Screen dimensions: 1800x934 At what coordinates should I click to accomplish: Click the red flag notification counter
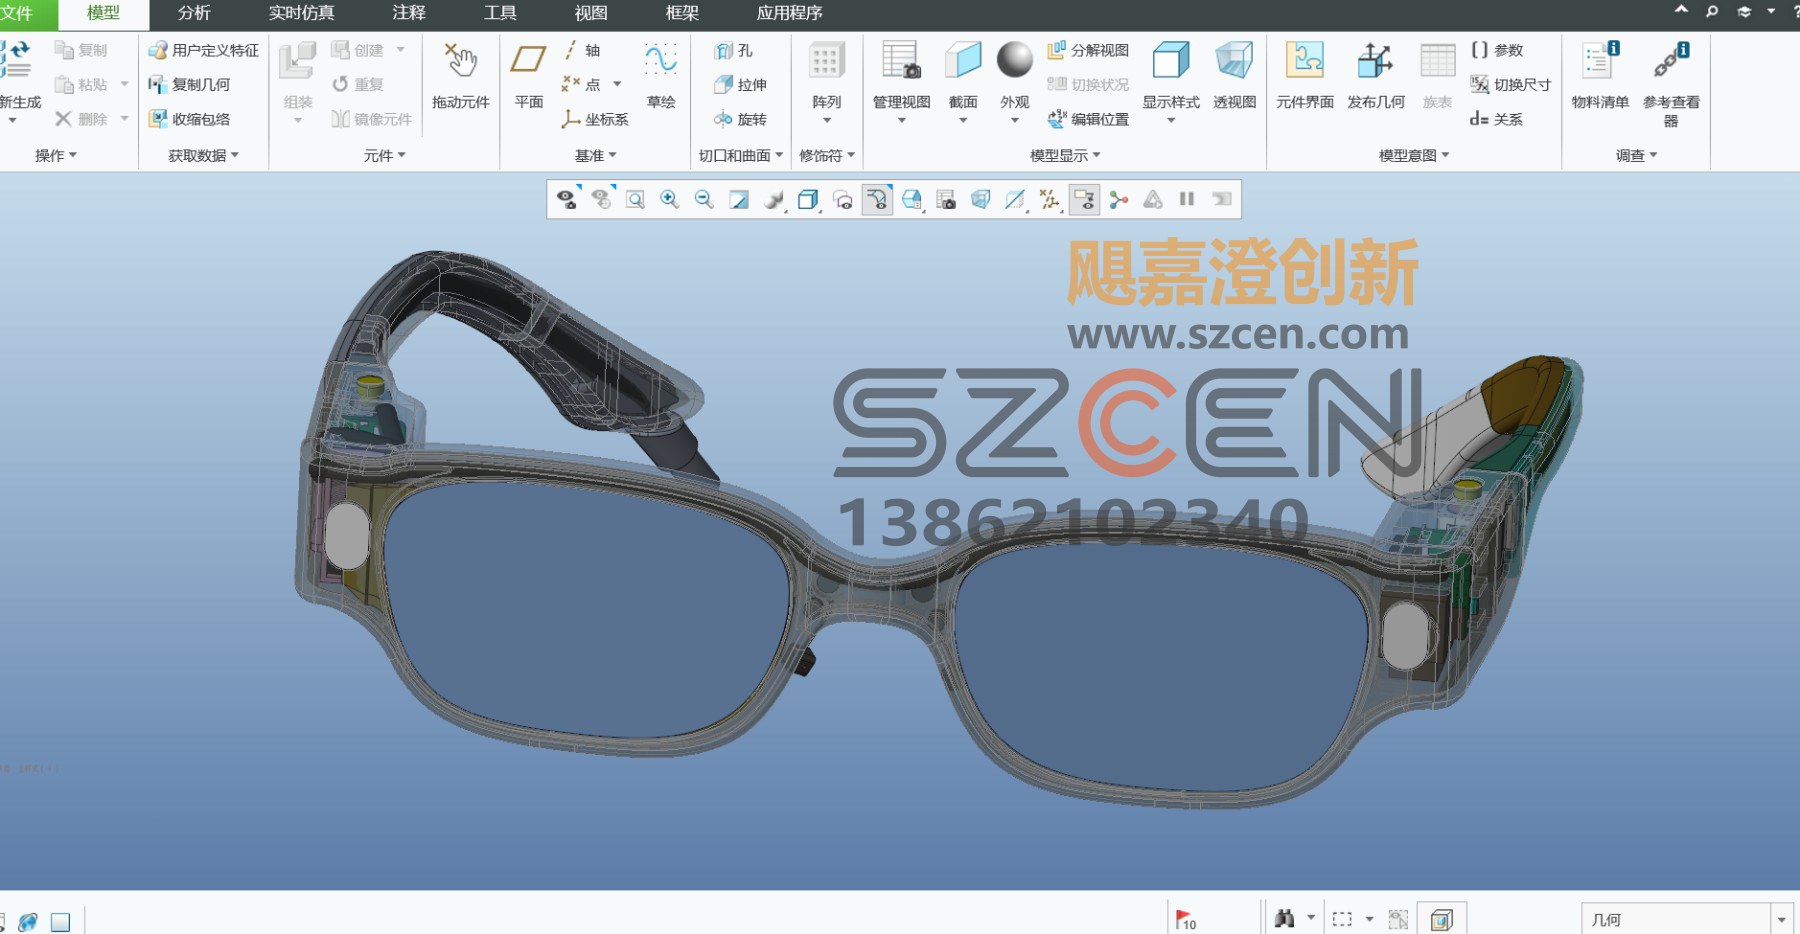point(1186,919)
